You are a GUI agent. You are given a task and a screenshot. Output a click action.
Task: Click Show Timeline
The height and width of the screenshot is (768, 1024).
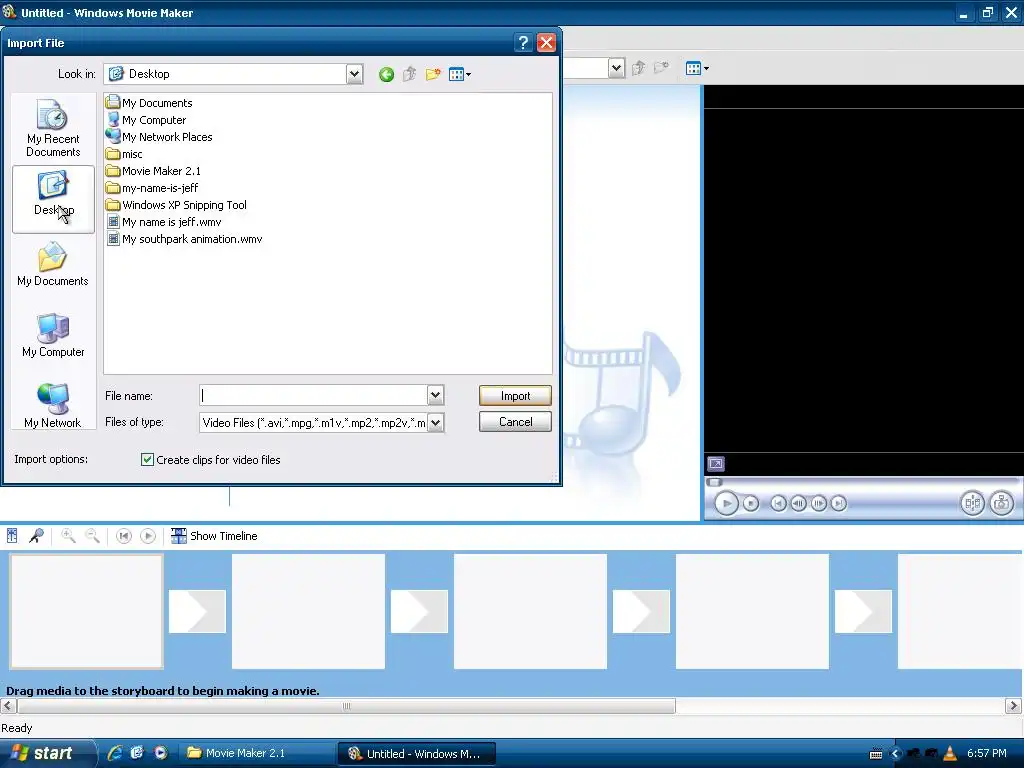coord(214,536)
